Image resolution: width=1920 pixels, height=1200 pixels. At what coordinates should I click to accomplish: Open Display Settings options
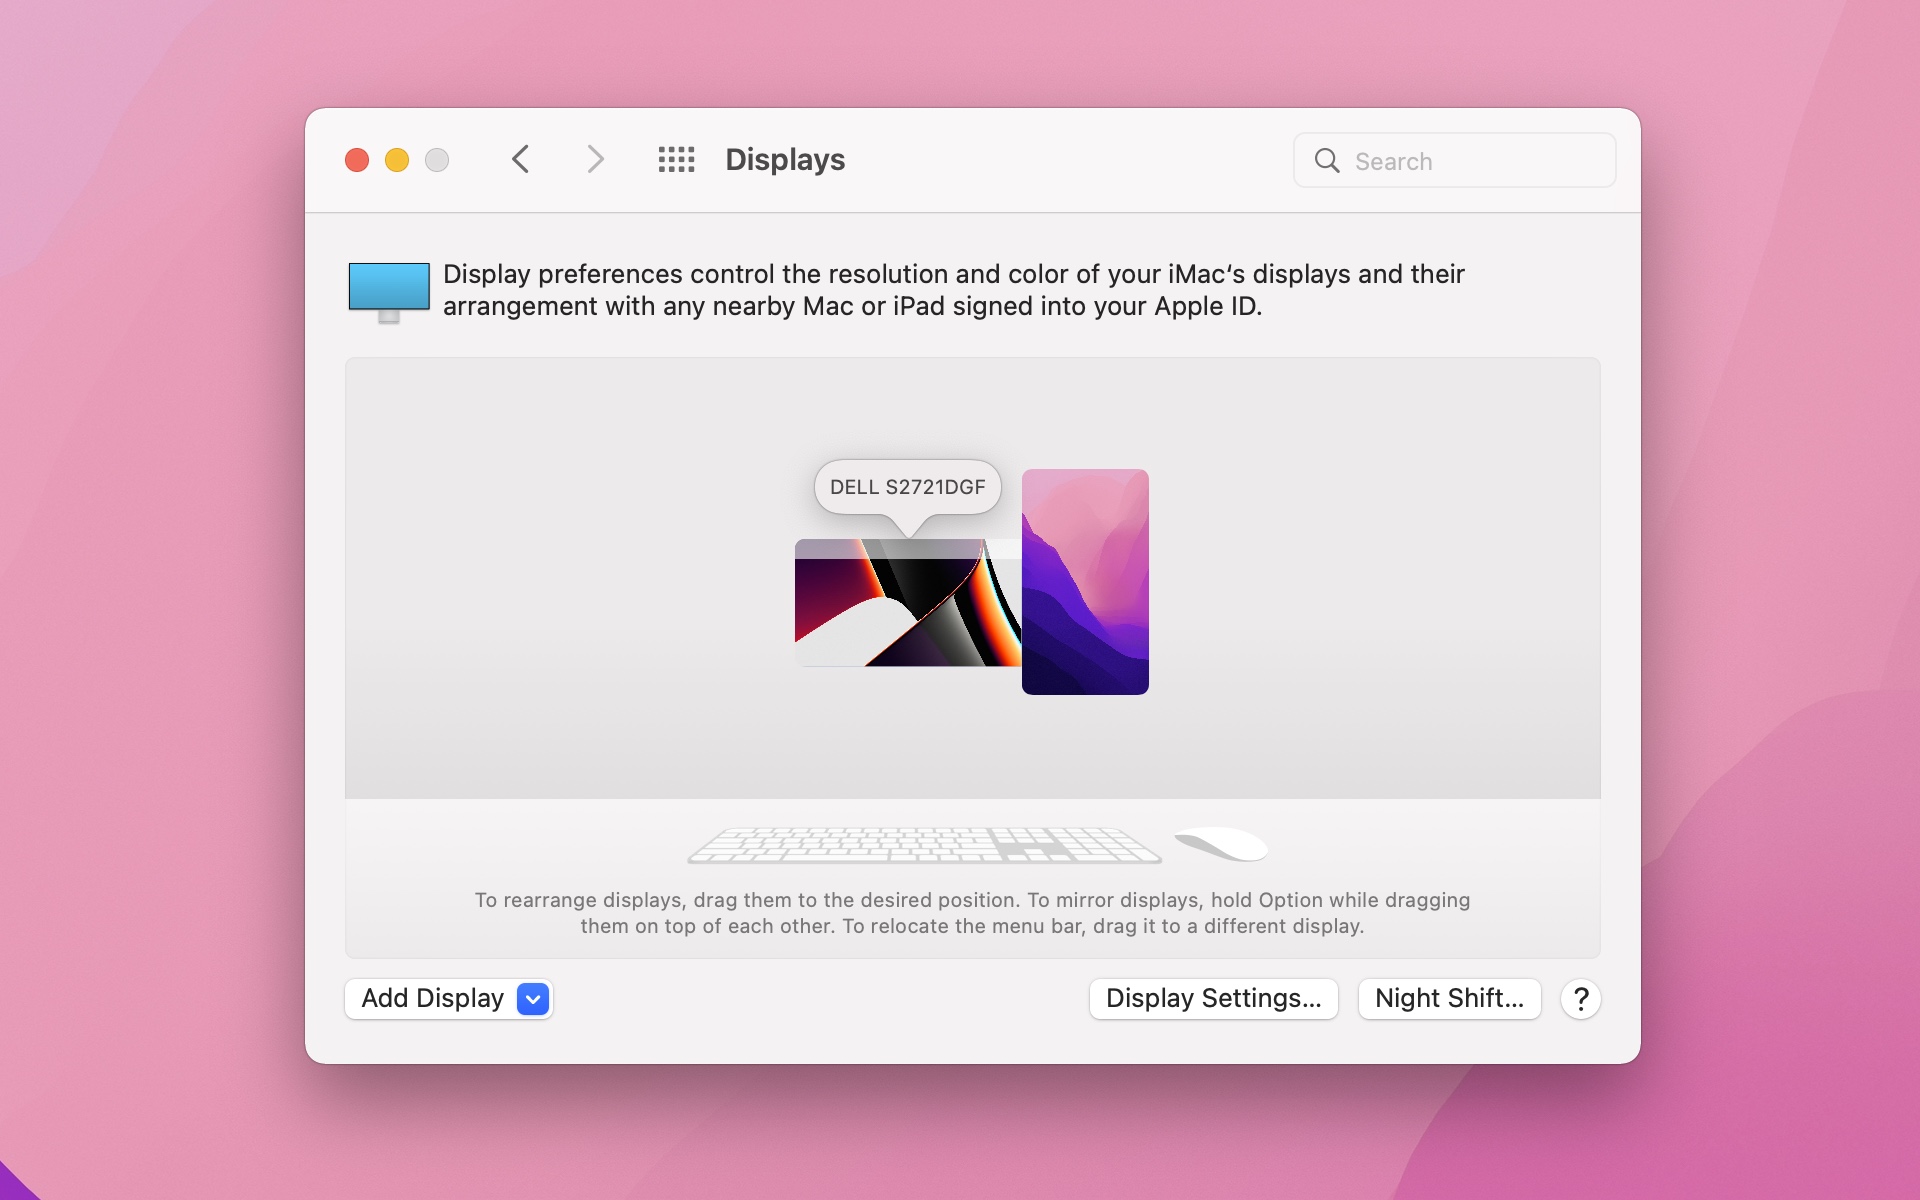pos(1212,998)
